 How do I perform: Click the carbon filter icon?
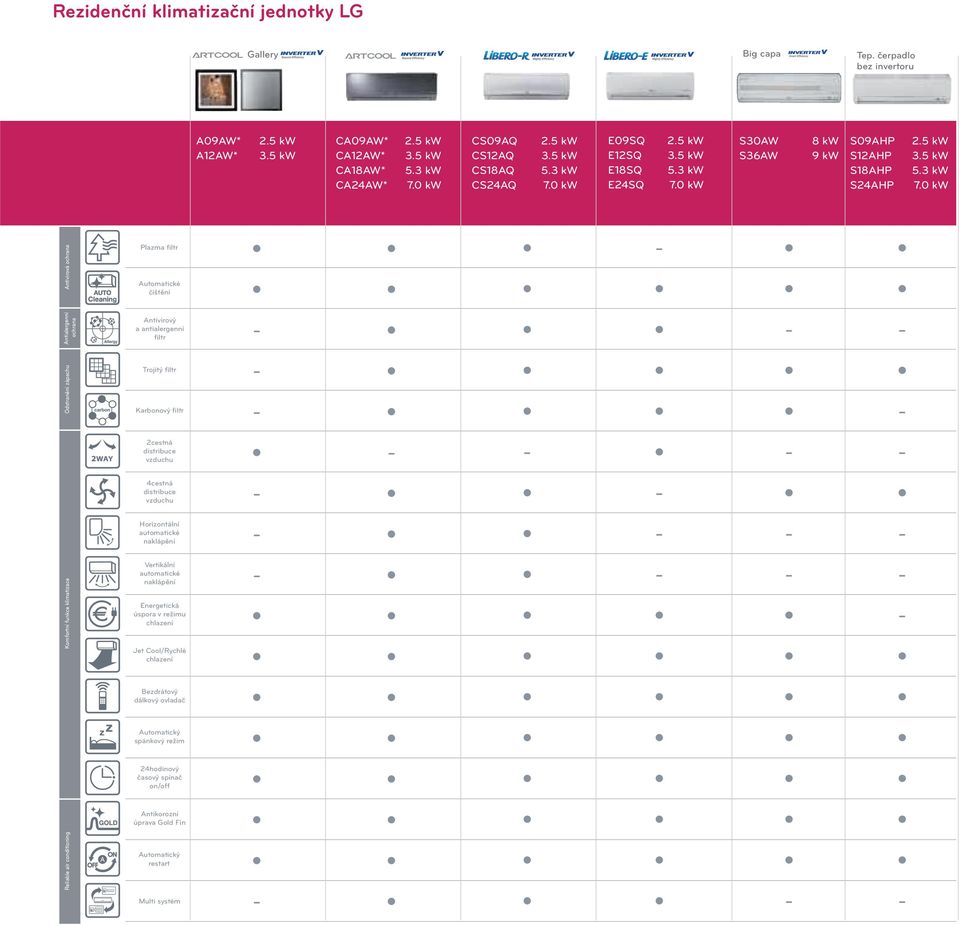pyautogui.click(x=102, y=410)
